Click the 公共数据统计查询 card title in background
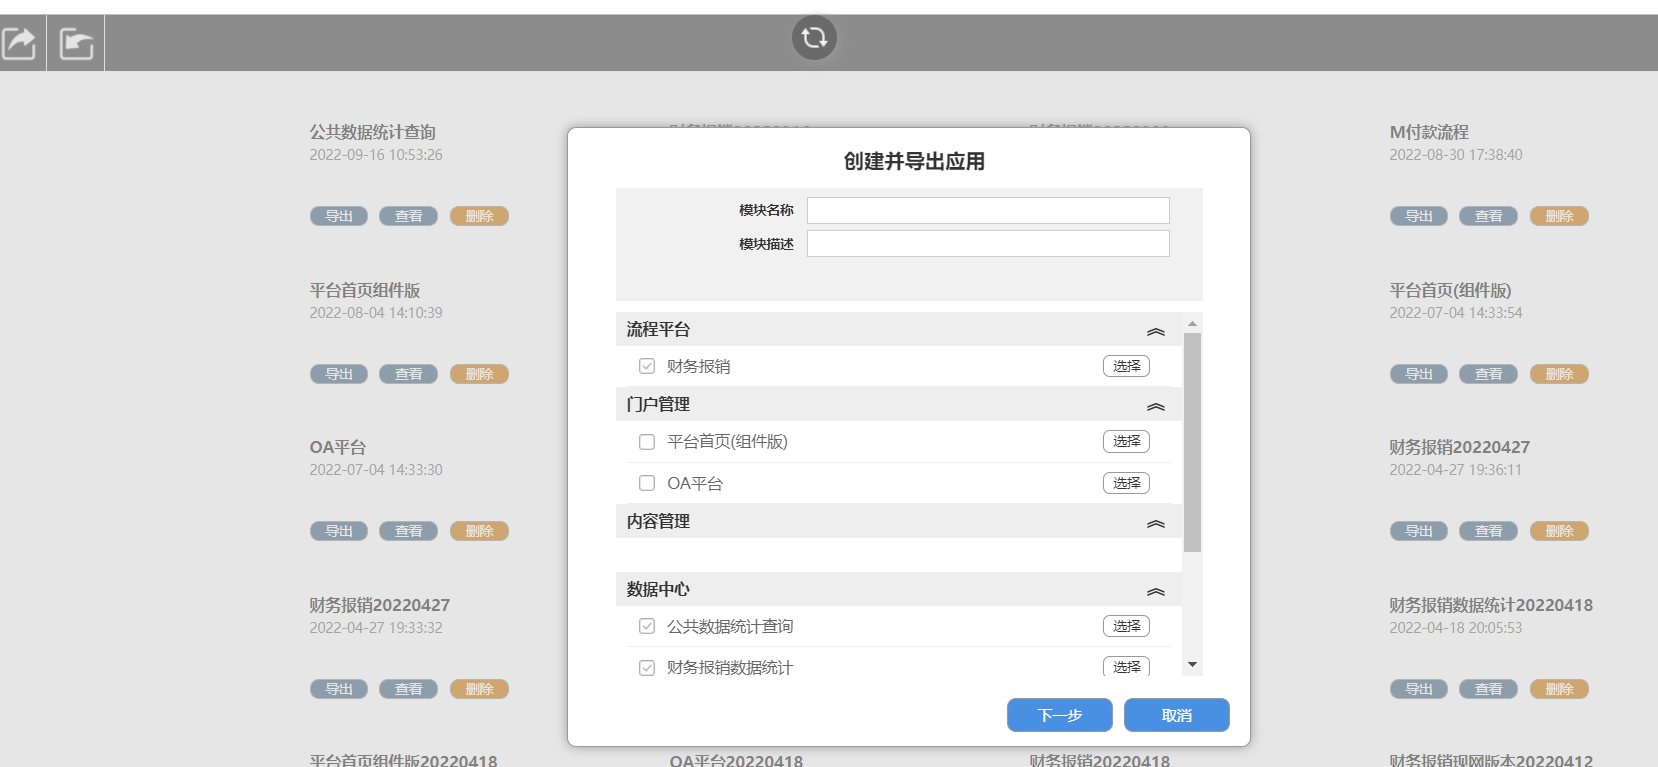The height and width of the screenshot is (767, 1658). click(373, 132)
